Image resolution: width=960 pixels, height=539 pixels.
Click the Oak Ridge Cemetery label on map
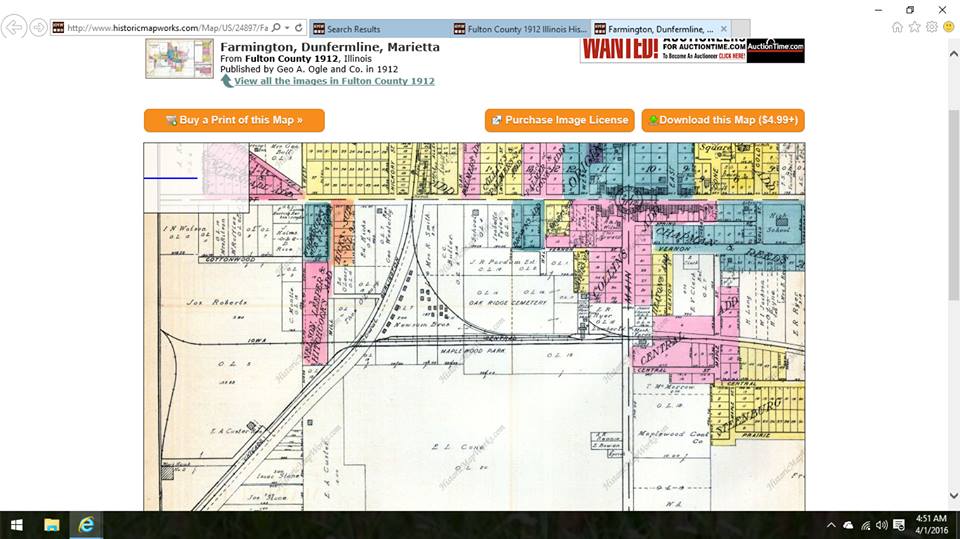508,303
